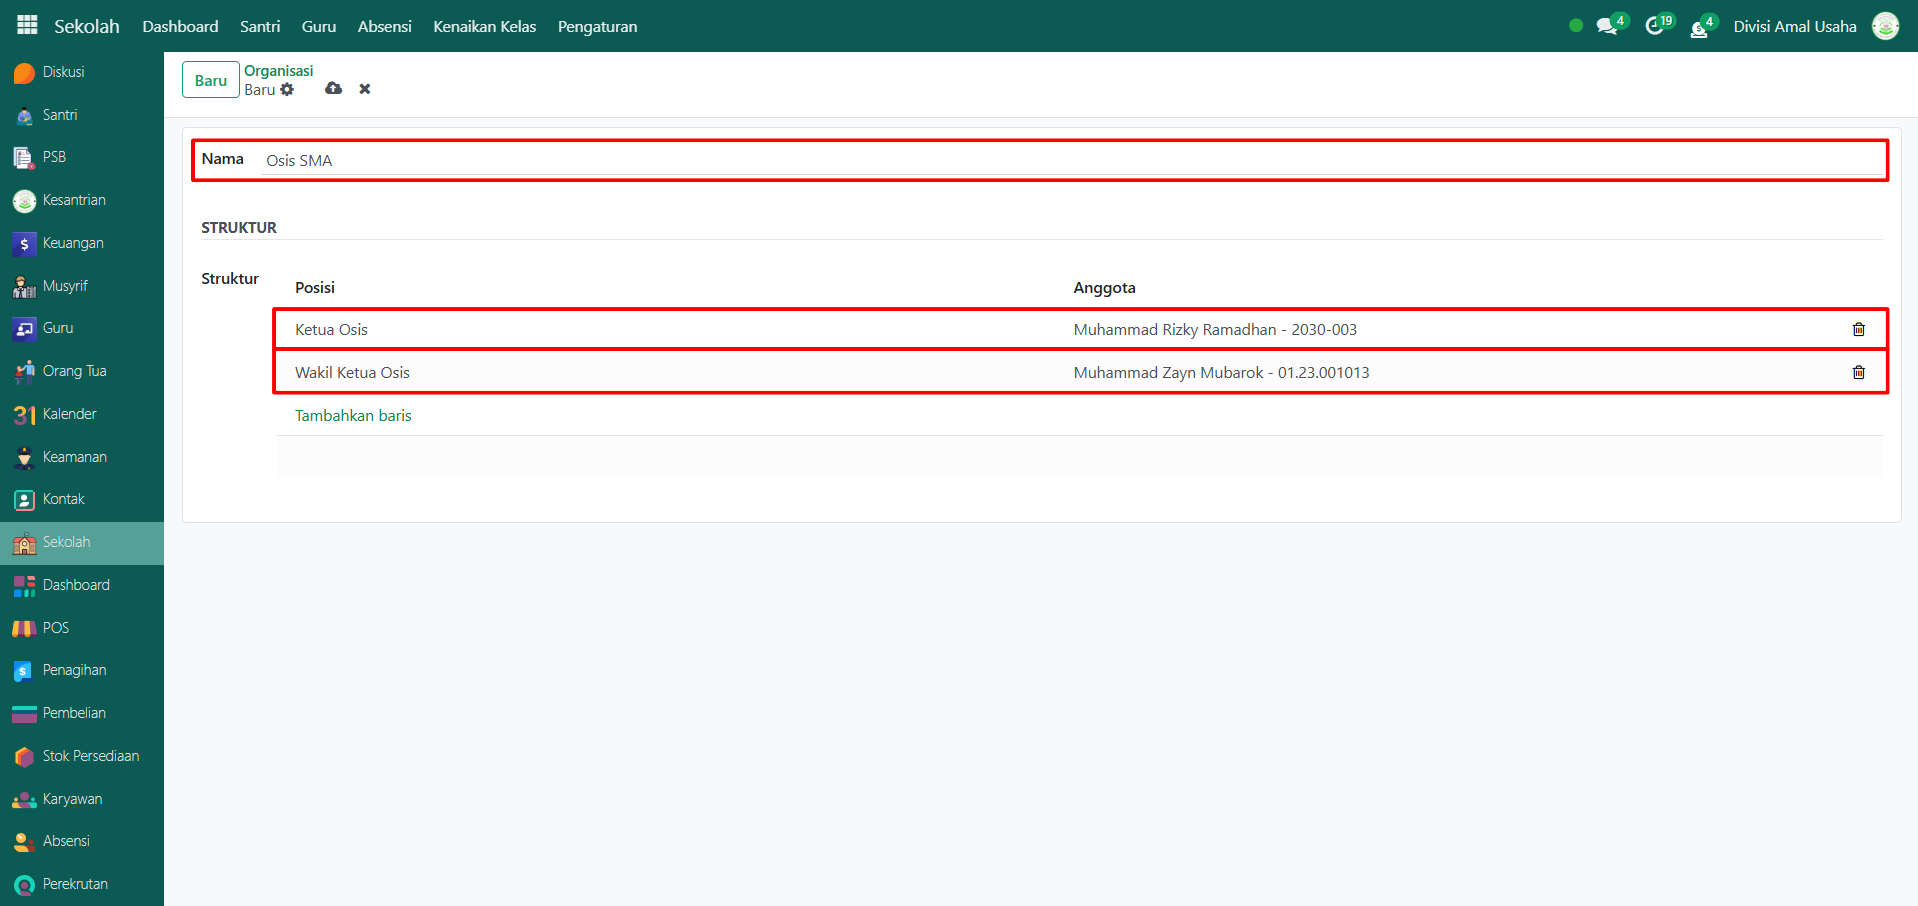Open the apps grid menu icon
Image resolution: width=1918 pixels, height=906 pixels.
pyautogui.click(x=27, y=25)
